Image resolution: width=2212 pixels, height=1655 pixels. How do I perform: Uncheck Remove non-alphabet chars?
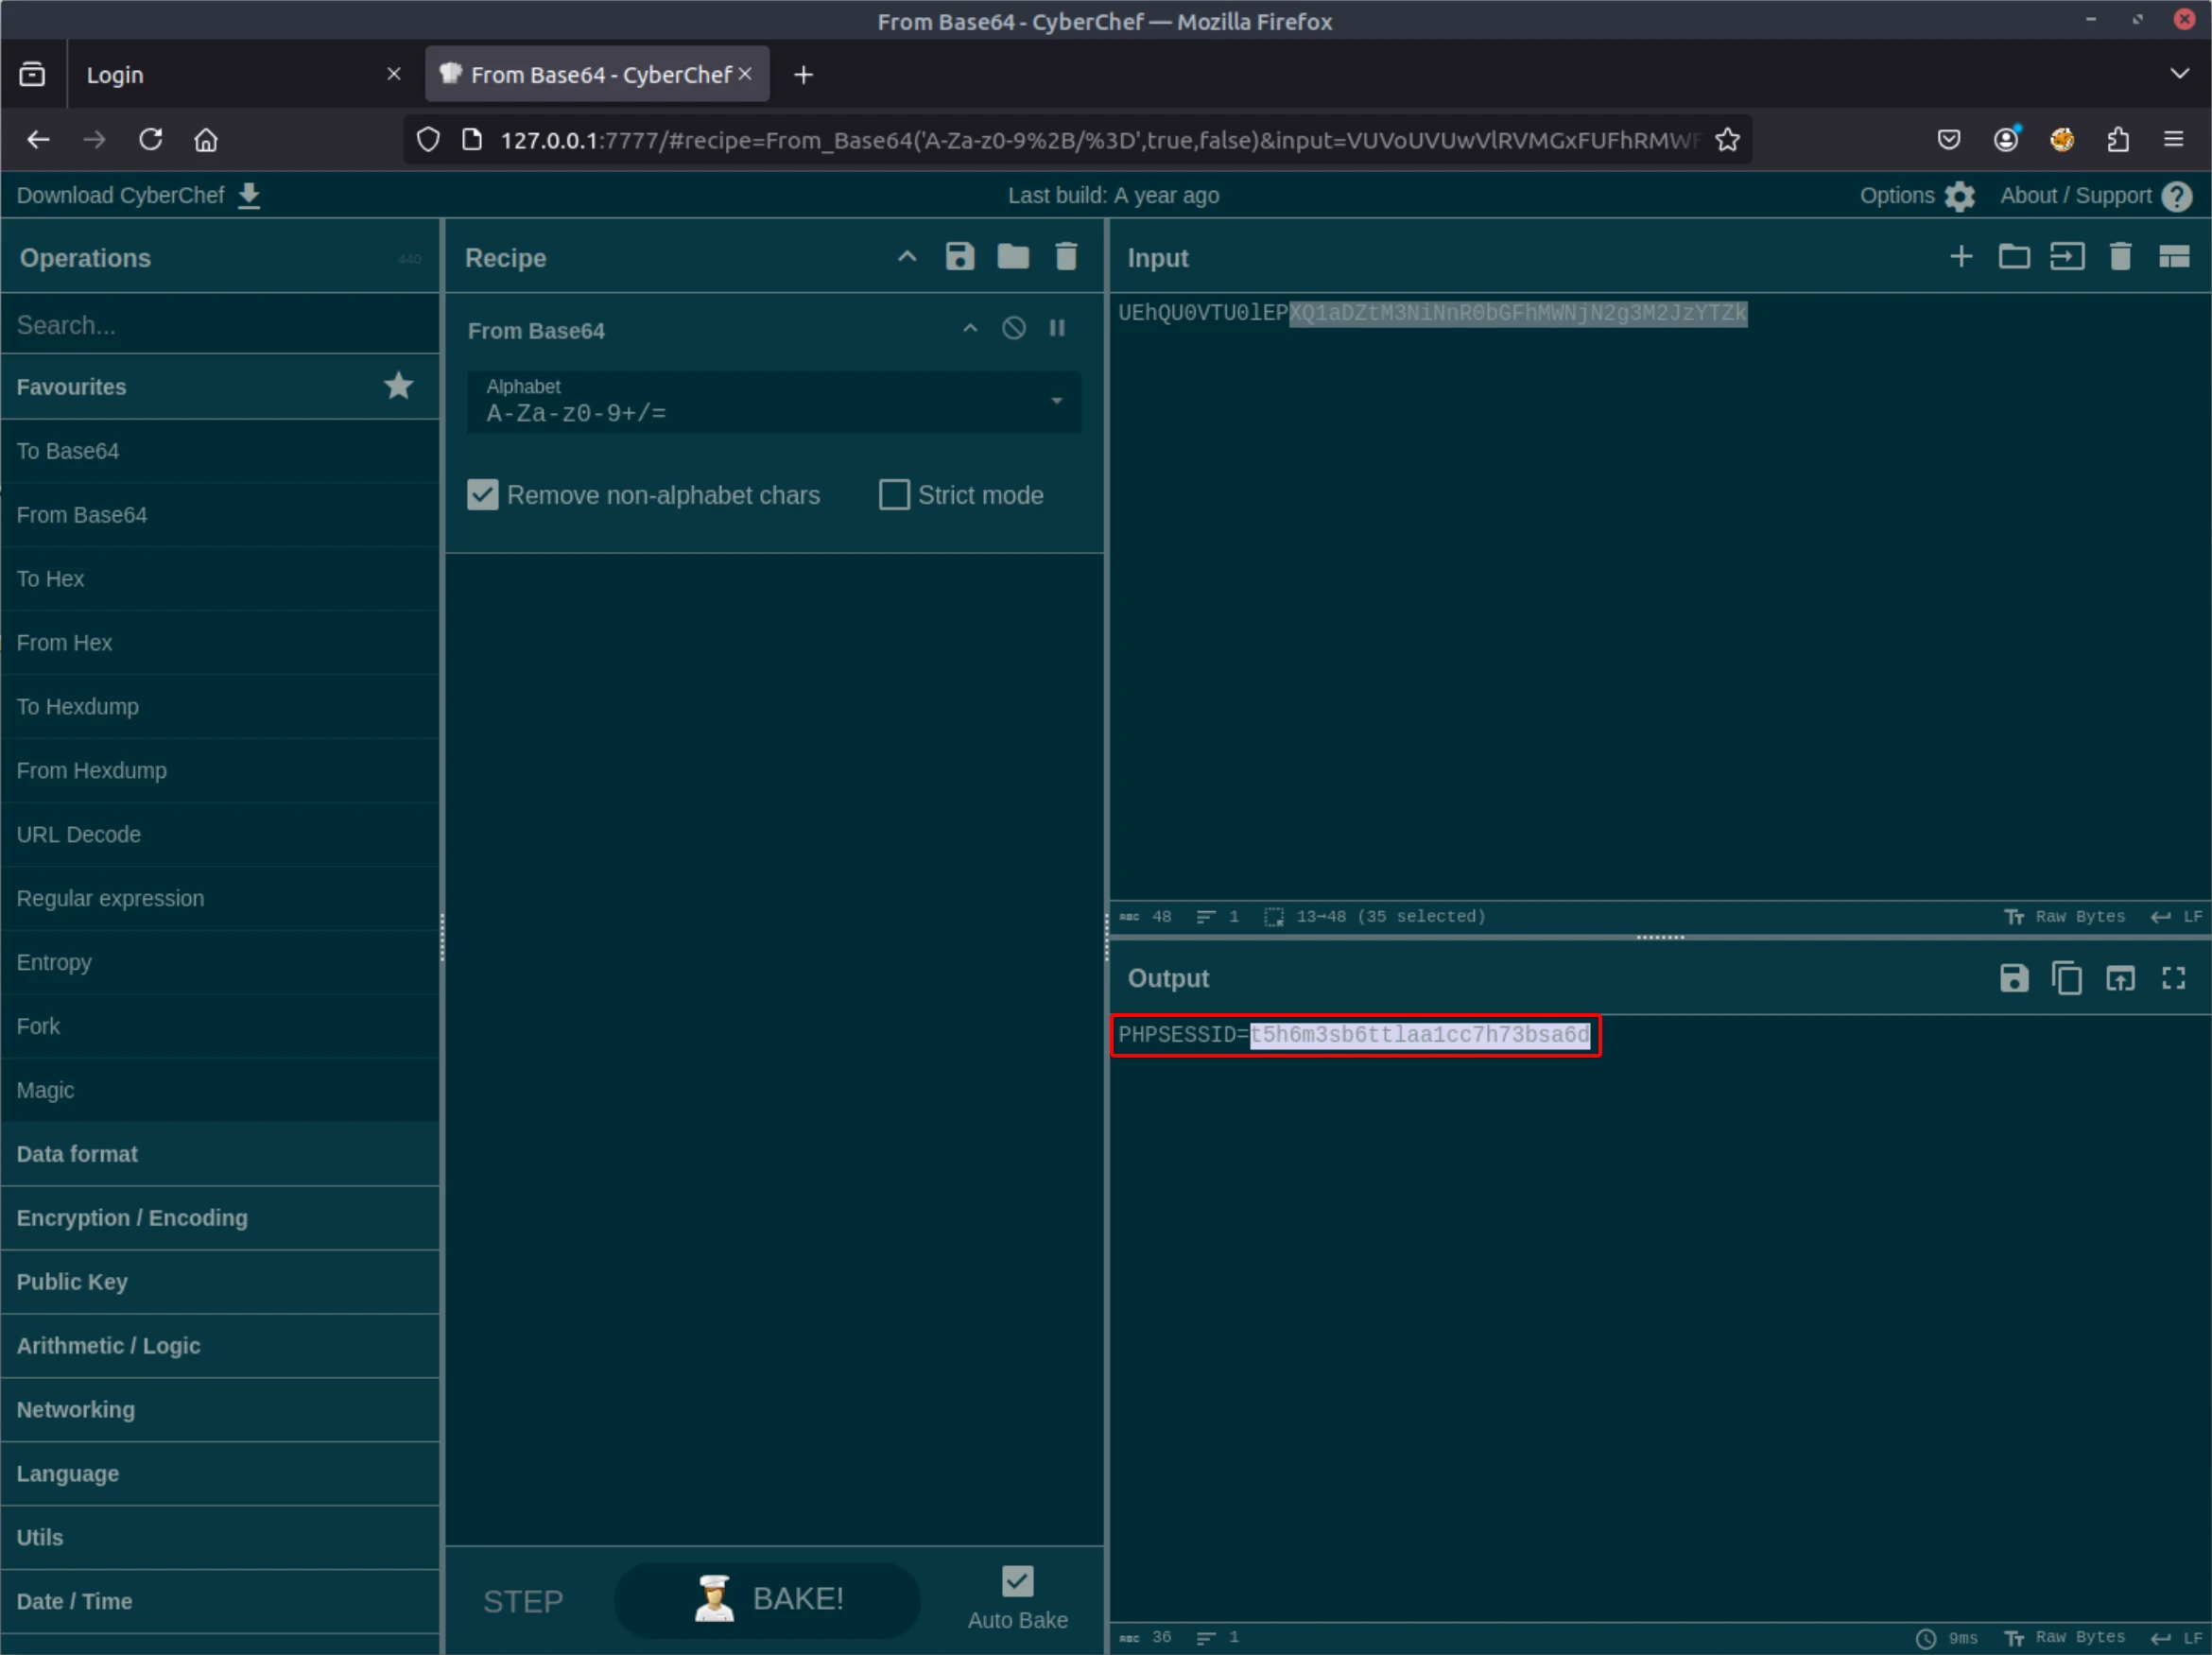click(483, 494)
